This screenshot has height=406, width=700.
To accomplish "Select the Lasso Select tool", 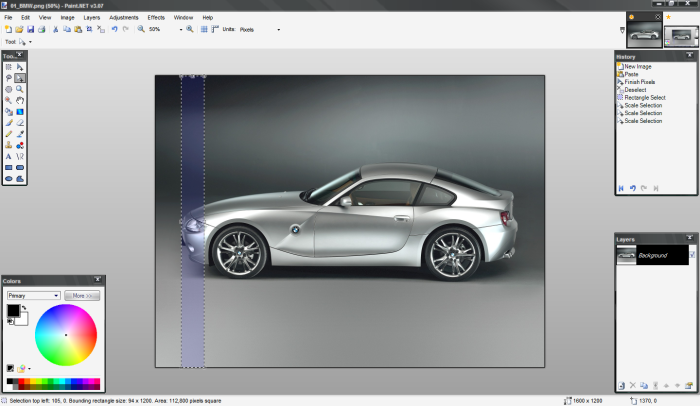I will (9, 77).
